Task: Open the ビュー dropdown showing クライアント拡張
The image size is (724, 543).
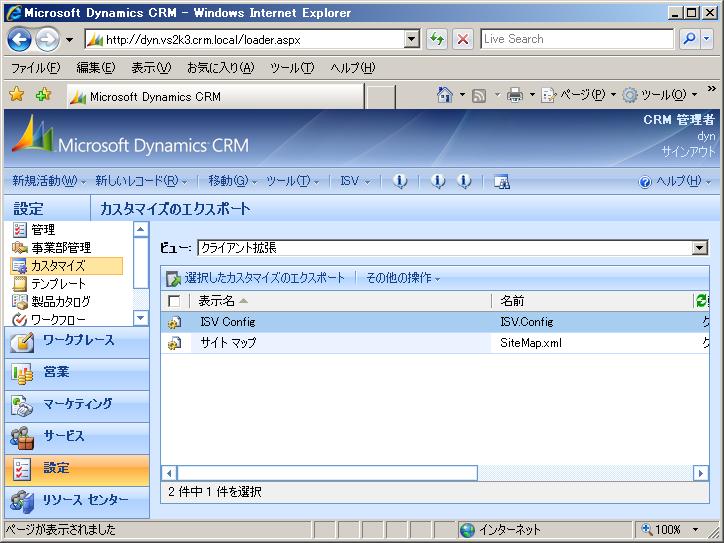Action: 700,248
